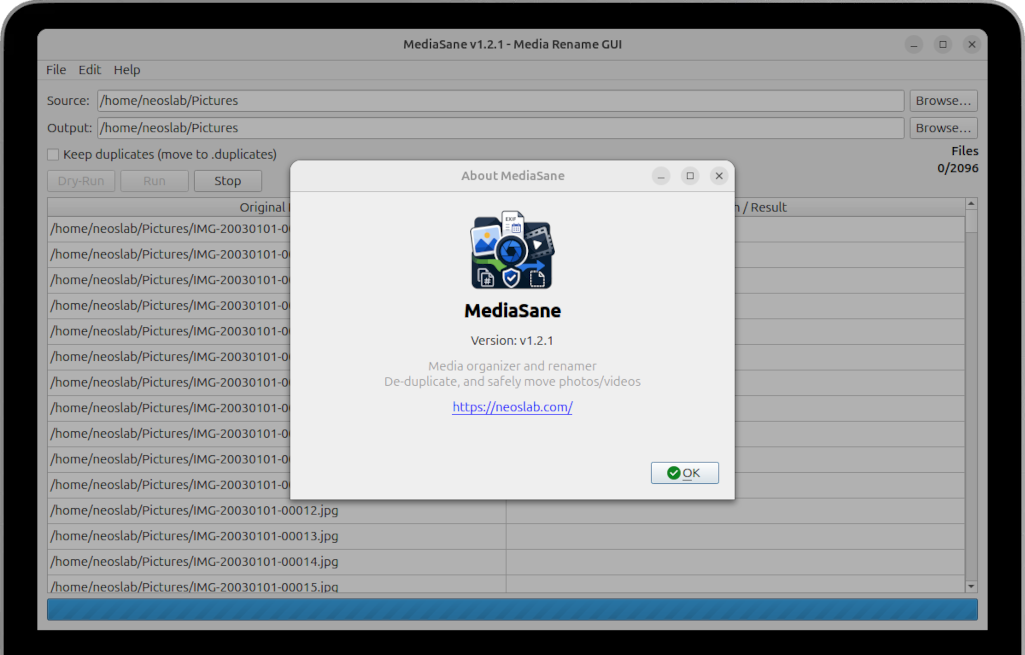Image resolution: width=1025 pixels, height=655 pixels.
Task: Click the Source path input field
Action: coord(501,101)
